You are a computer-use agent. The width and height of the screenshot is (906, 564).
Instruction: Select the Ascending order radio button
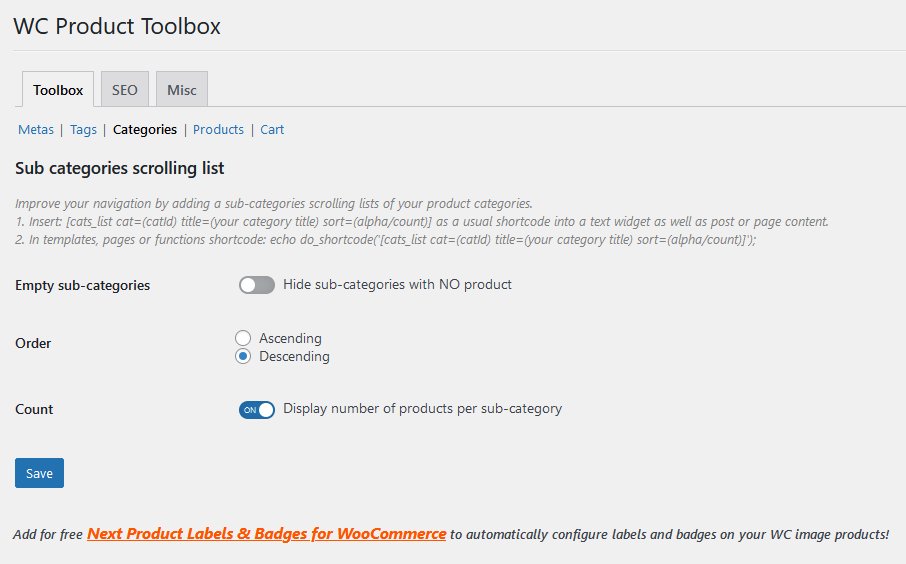tap(243, 338)
